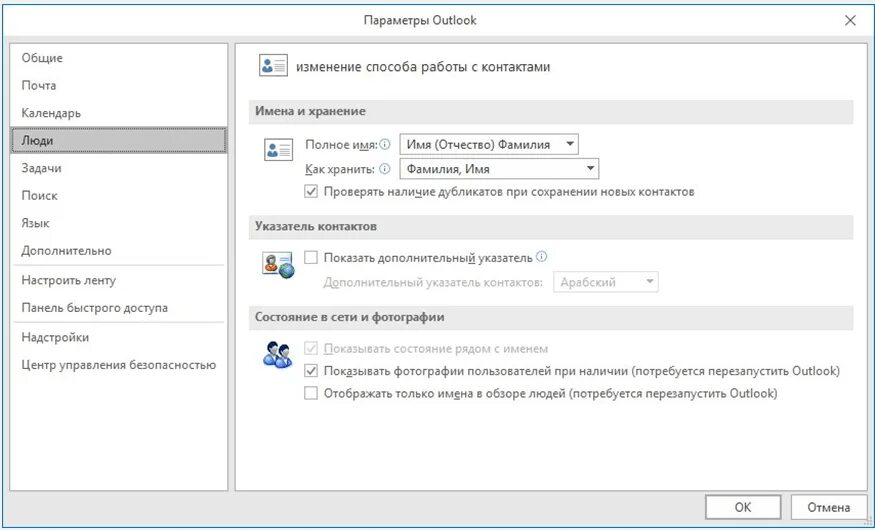Select the Общие category
The image size is (875, 530).
pyautogui.click(x=119, y=58)
